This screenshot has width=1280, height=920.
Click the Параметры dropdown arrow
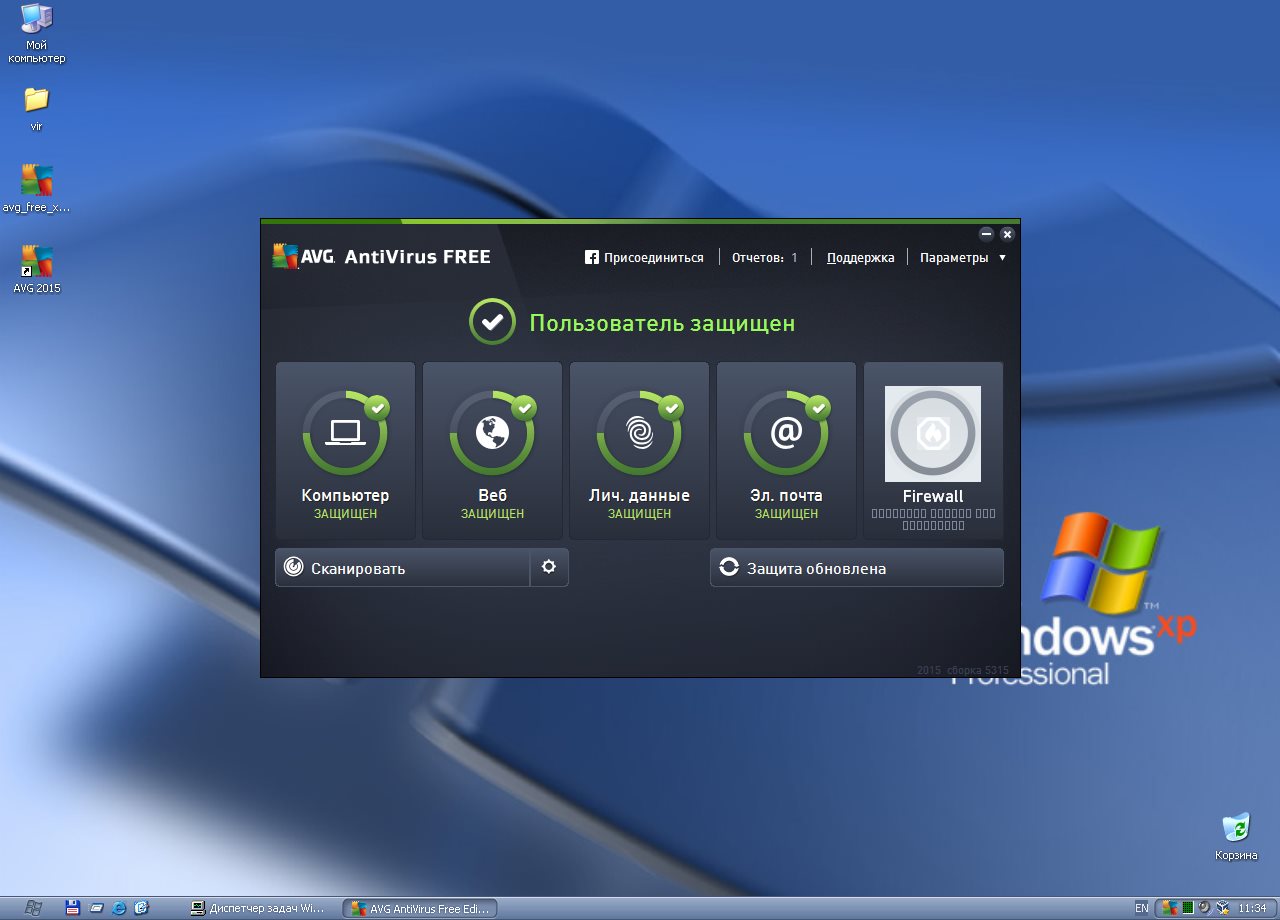[x=1002, y=258]
